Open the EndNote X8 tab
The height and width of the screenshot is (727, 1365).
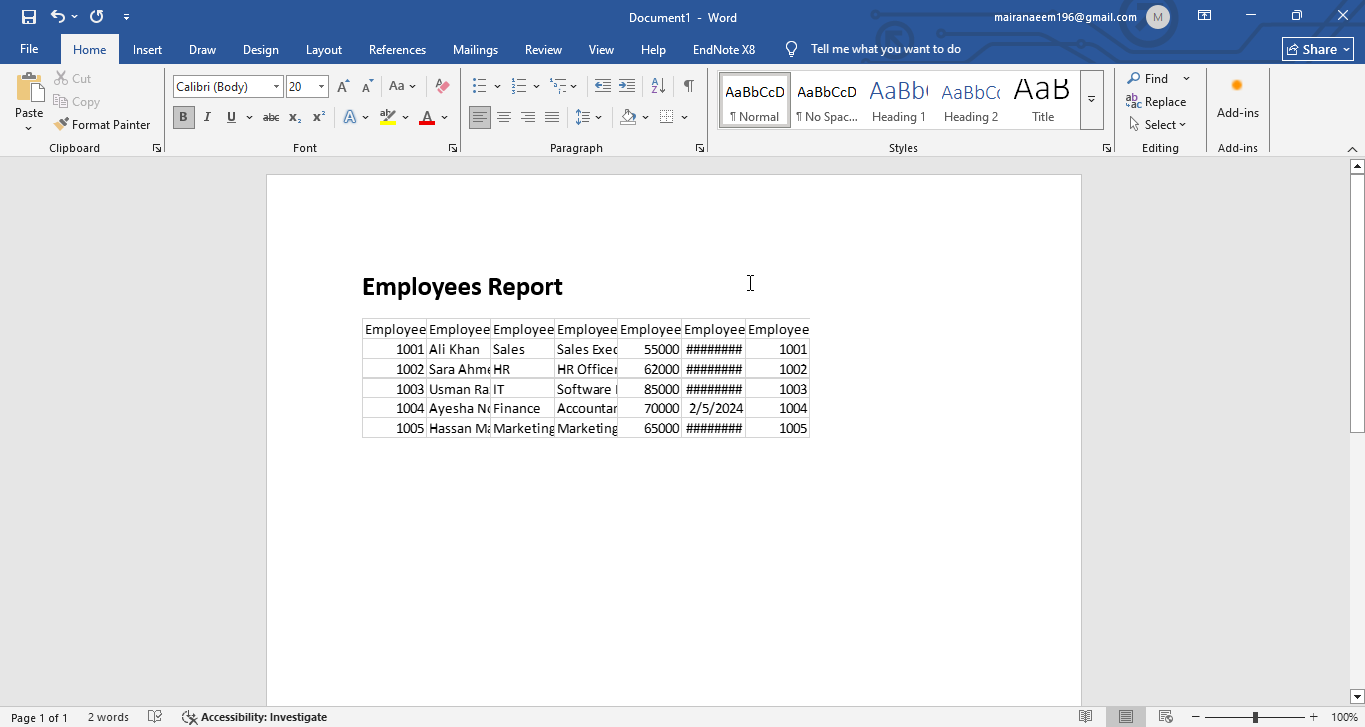(x=724, y=49)
